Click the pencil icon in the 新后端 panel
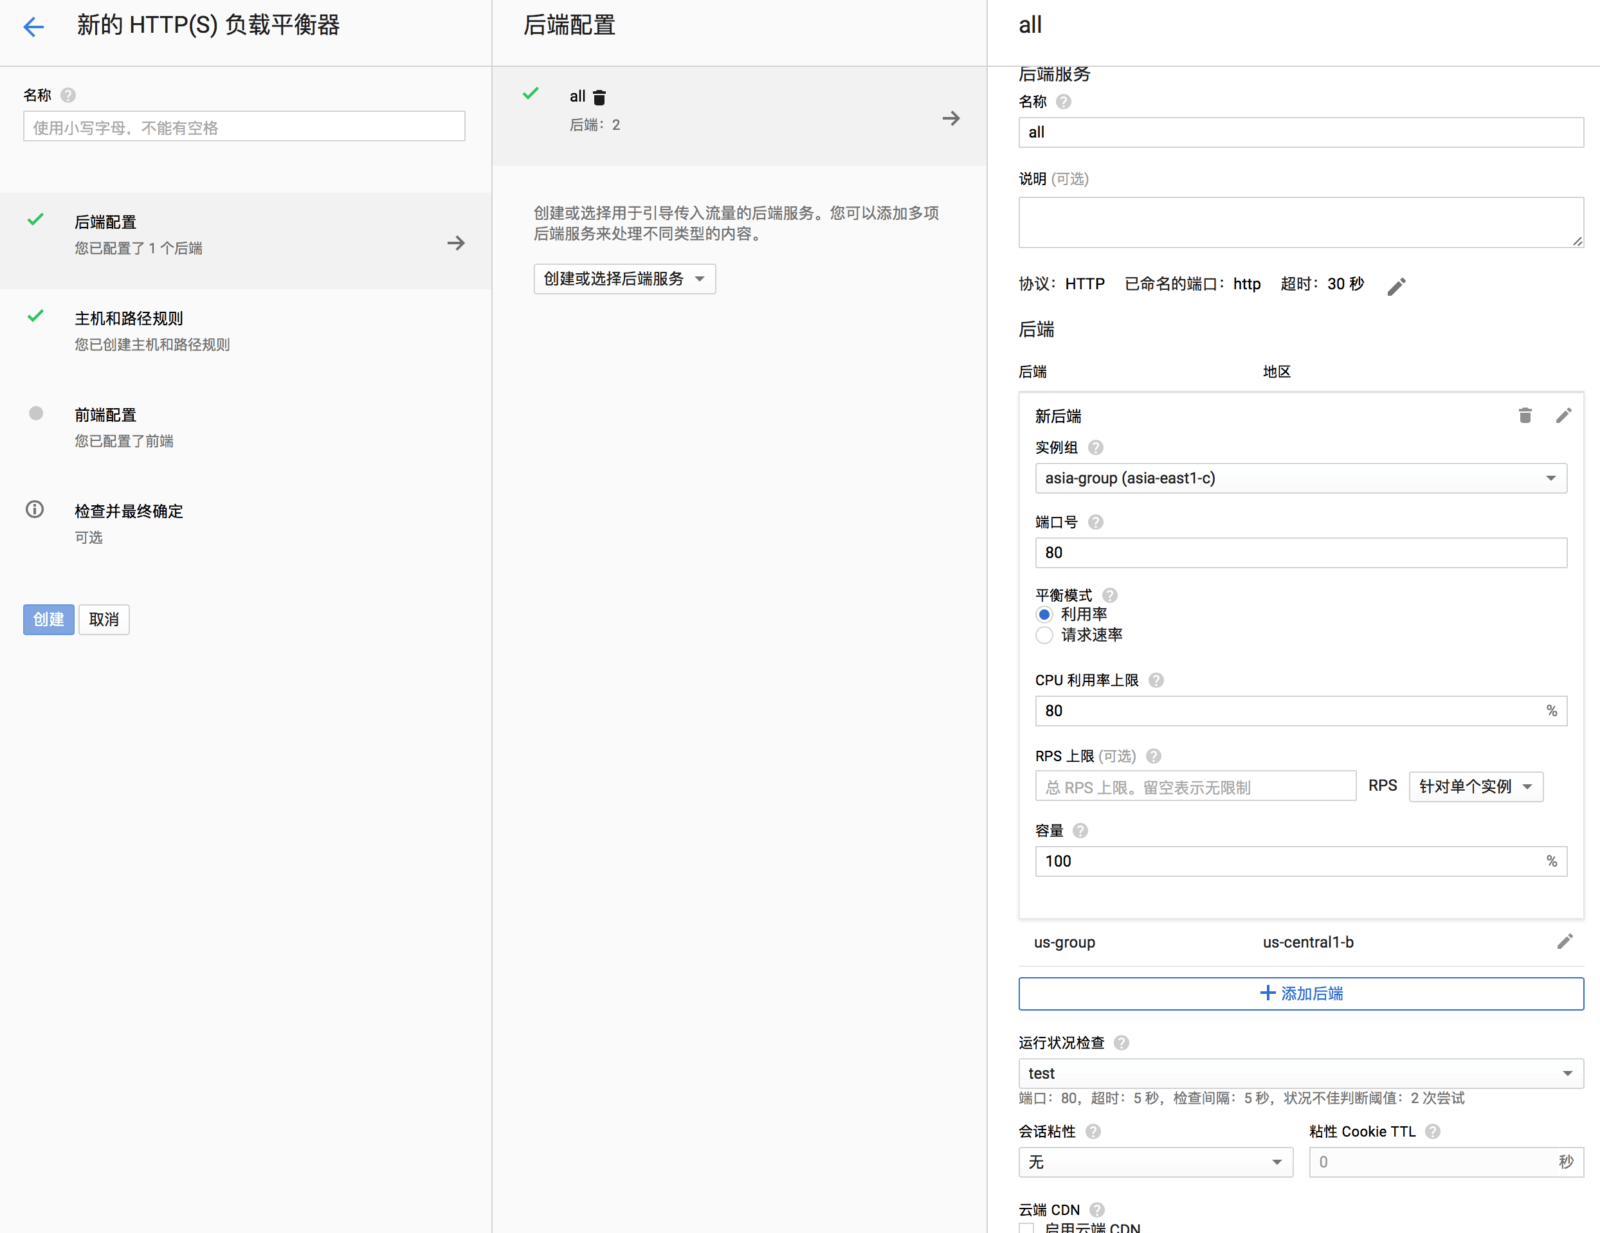 pyautogui.click(x=1564, y=415)
